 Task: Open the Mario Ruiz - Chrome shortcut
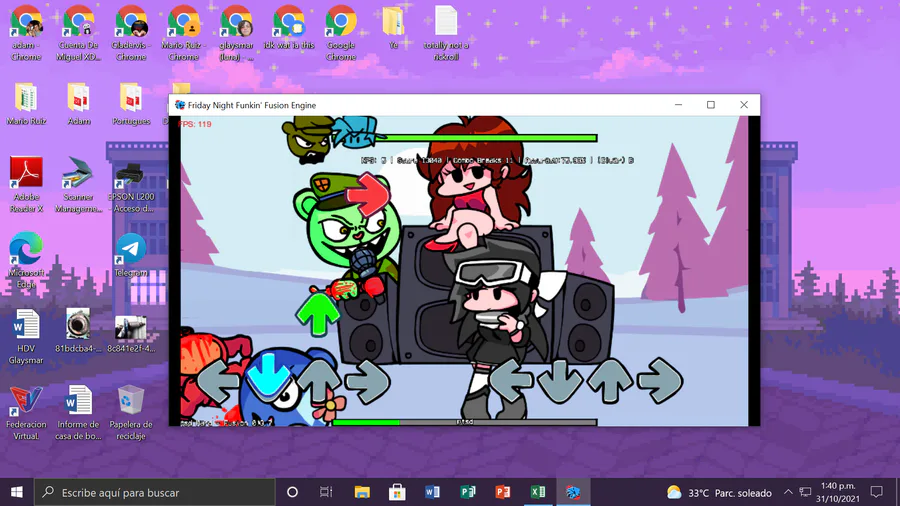184,33
